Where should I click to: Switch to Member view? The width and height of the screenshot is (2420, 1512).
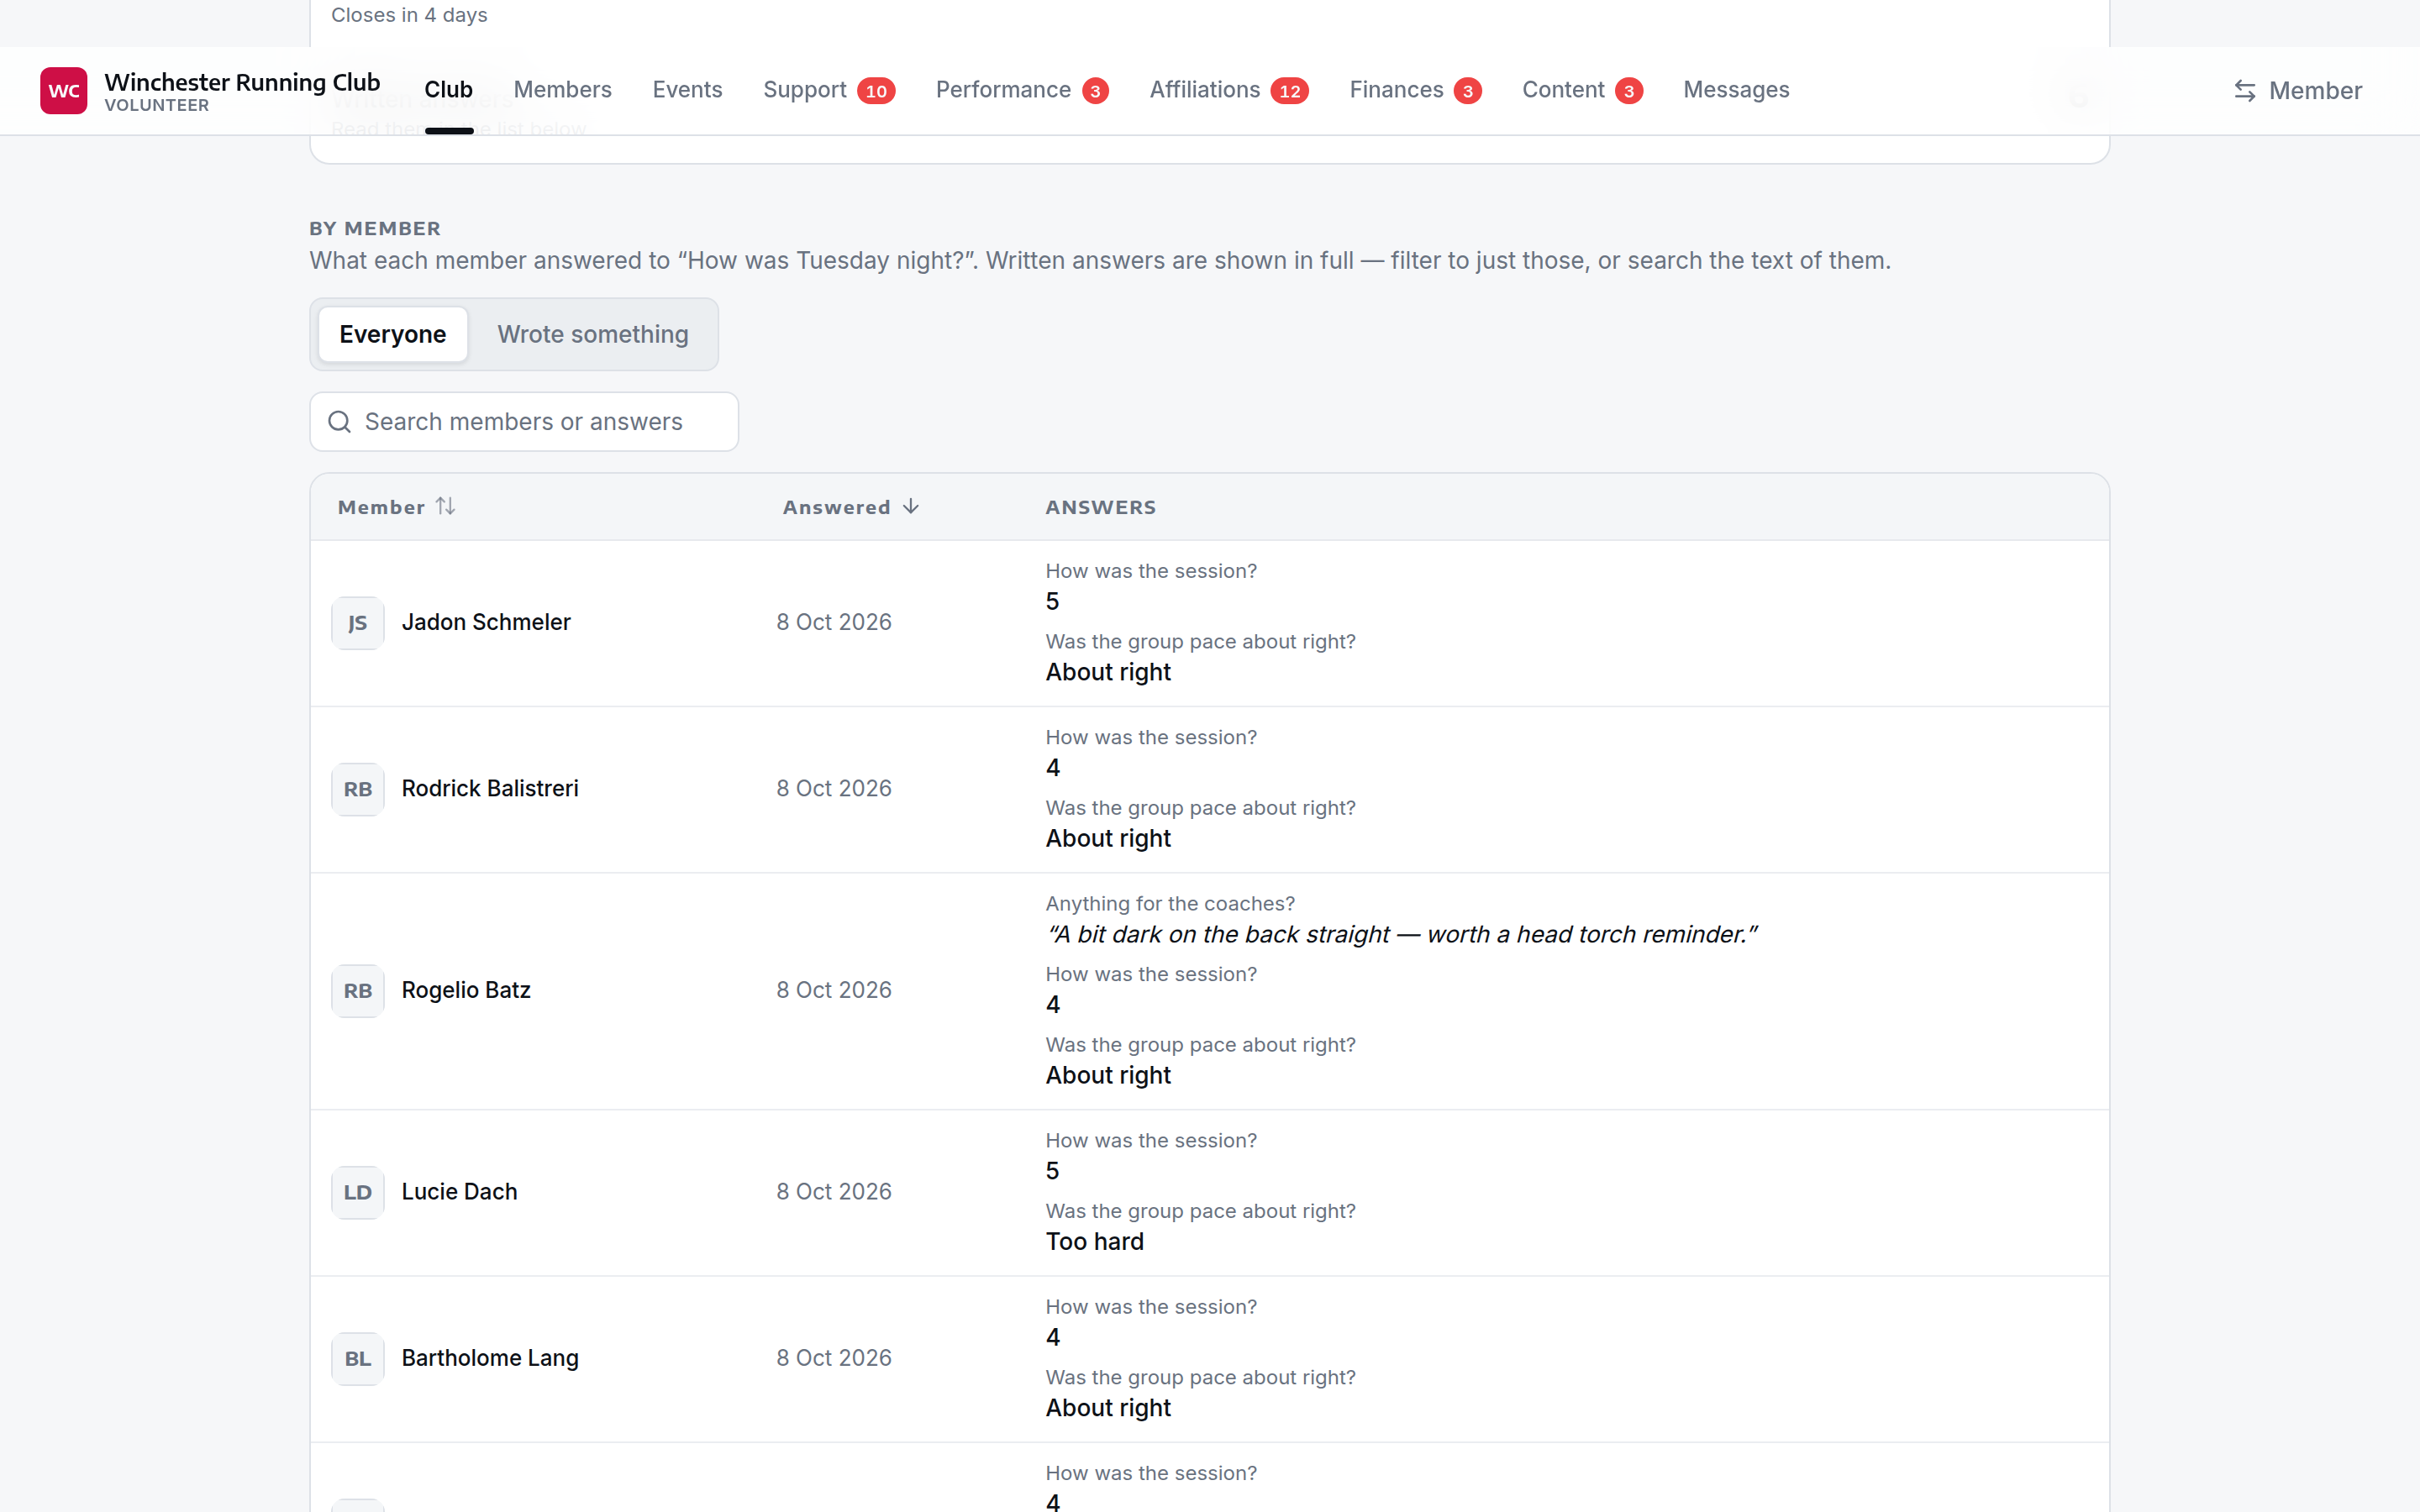pos(2298,91)
